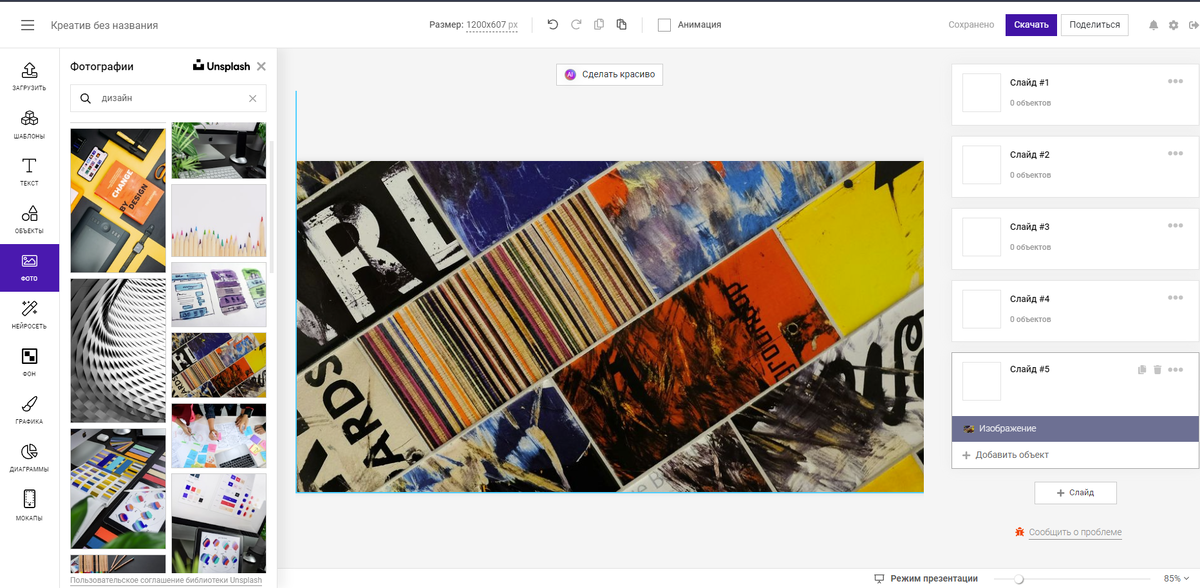Click the report bug icon
The width and height of the screenshot is (1200, 588).
(x=1019, y=533)
